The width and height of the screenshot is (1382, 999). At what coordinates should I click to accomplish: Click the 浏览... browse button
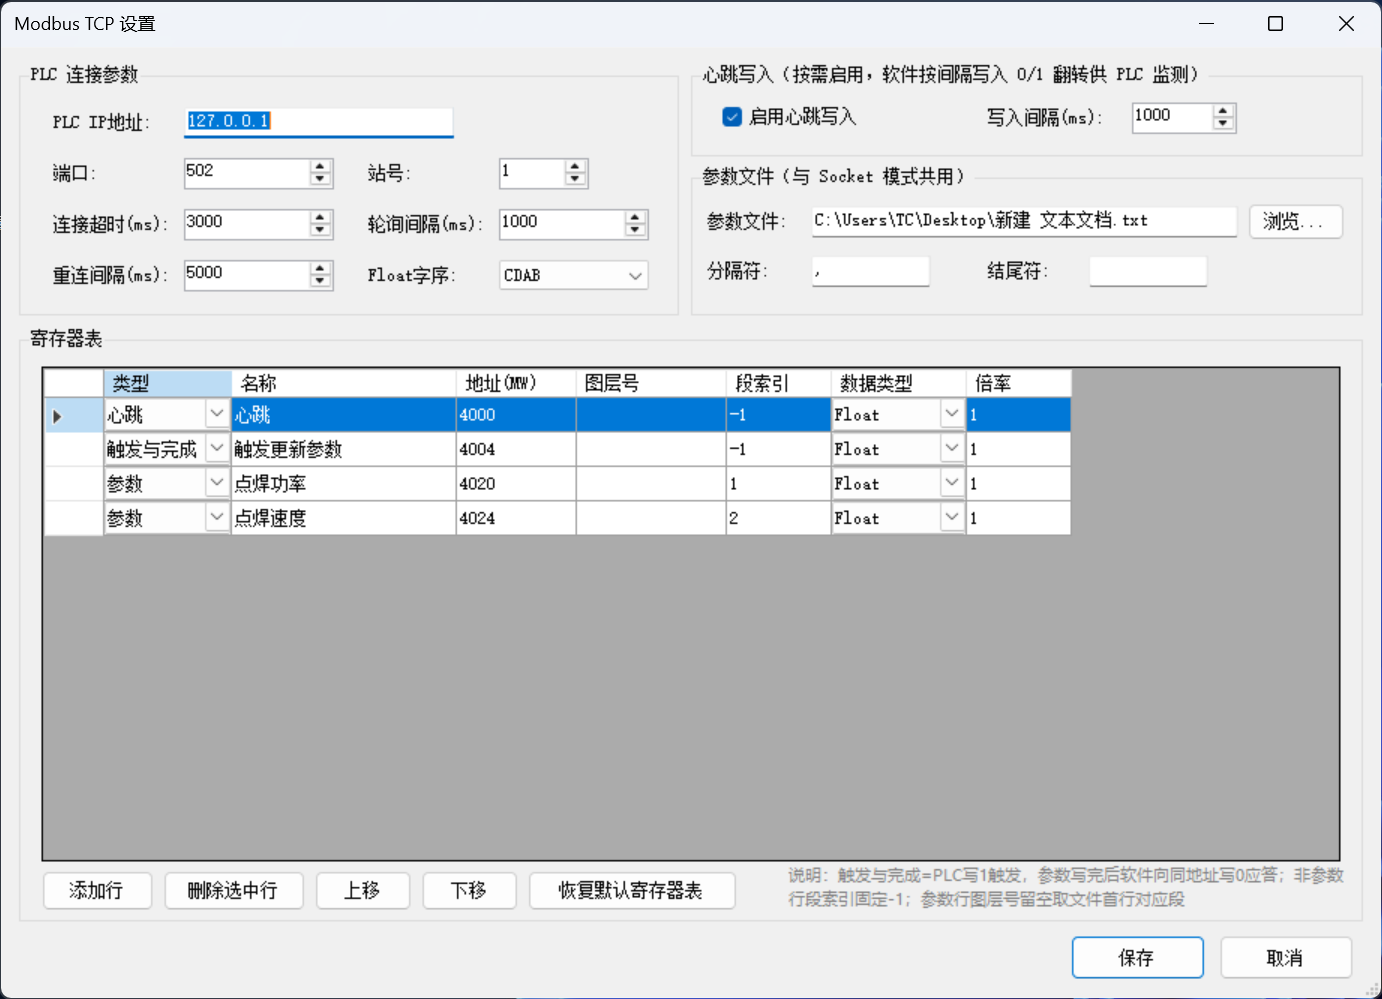(1296, 221)
